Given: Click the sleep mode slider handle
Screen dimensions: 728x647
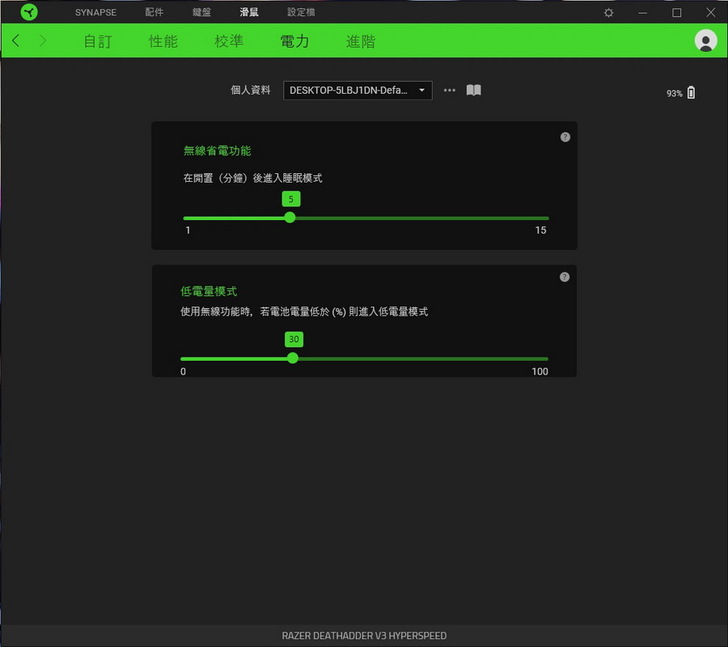Looking at the screenshot, I should (290, 217).
